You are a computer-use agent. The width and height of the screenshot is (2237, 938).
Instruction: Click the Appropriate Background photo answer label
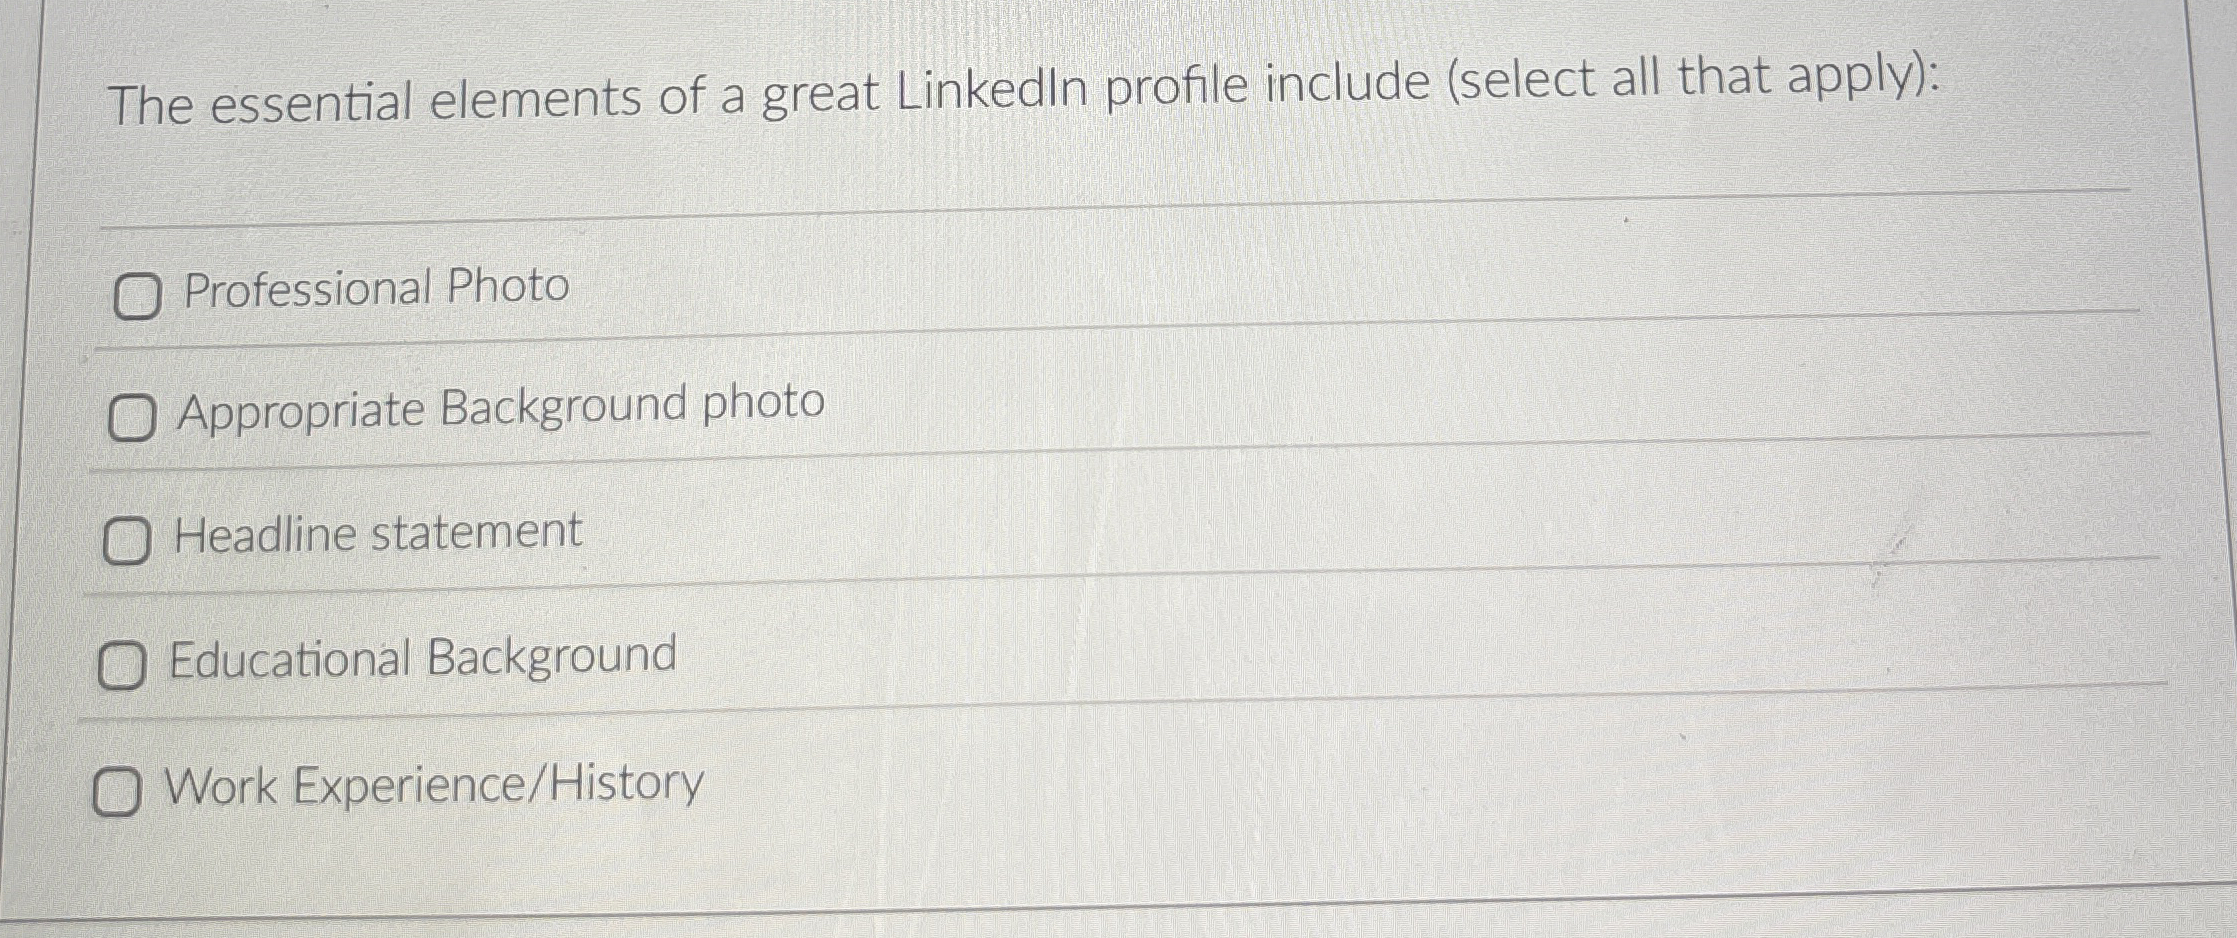pos(498,412)
